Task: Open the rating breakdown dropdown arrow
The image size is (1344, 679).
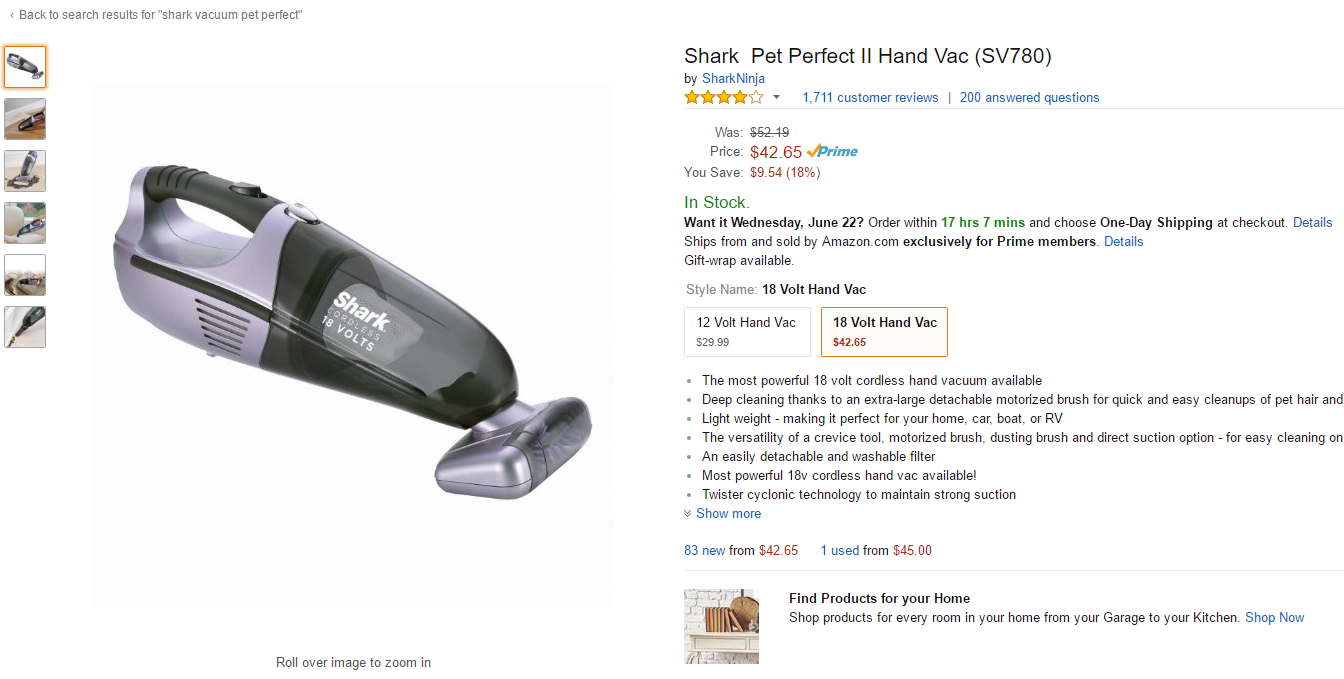Action: point(776,98)
